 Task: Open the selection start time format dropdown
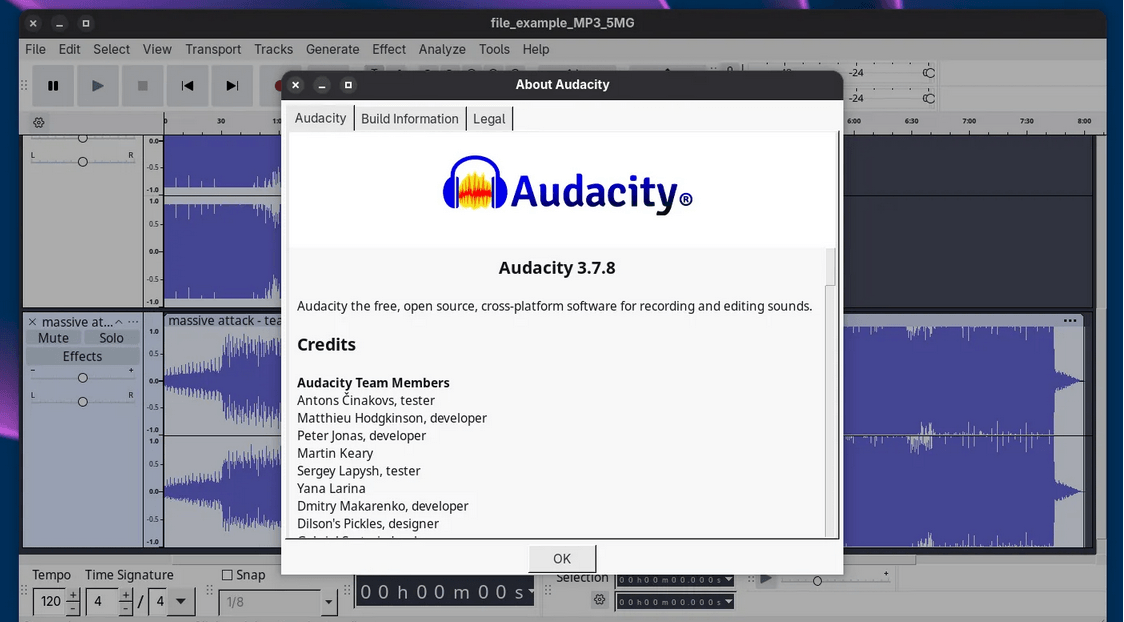pyautogui.click(x=729, y=580)
